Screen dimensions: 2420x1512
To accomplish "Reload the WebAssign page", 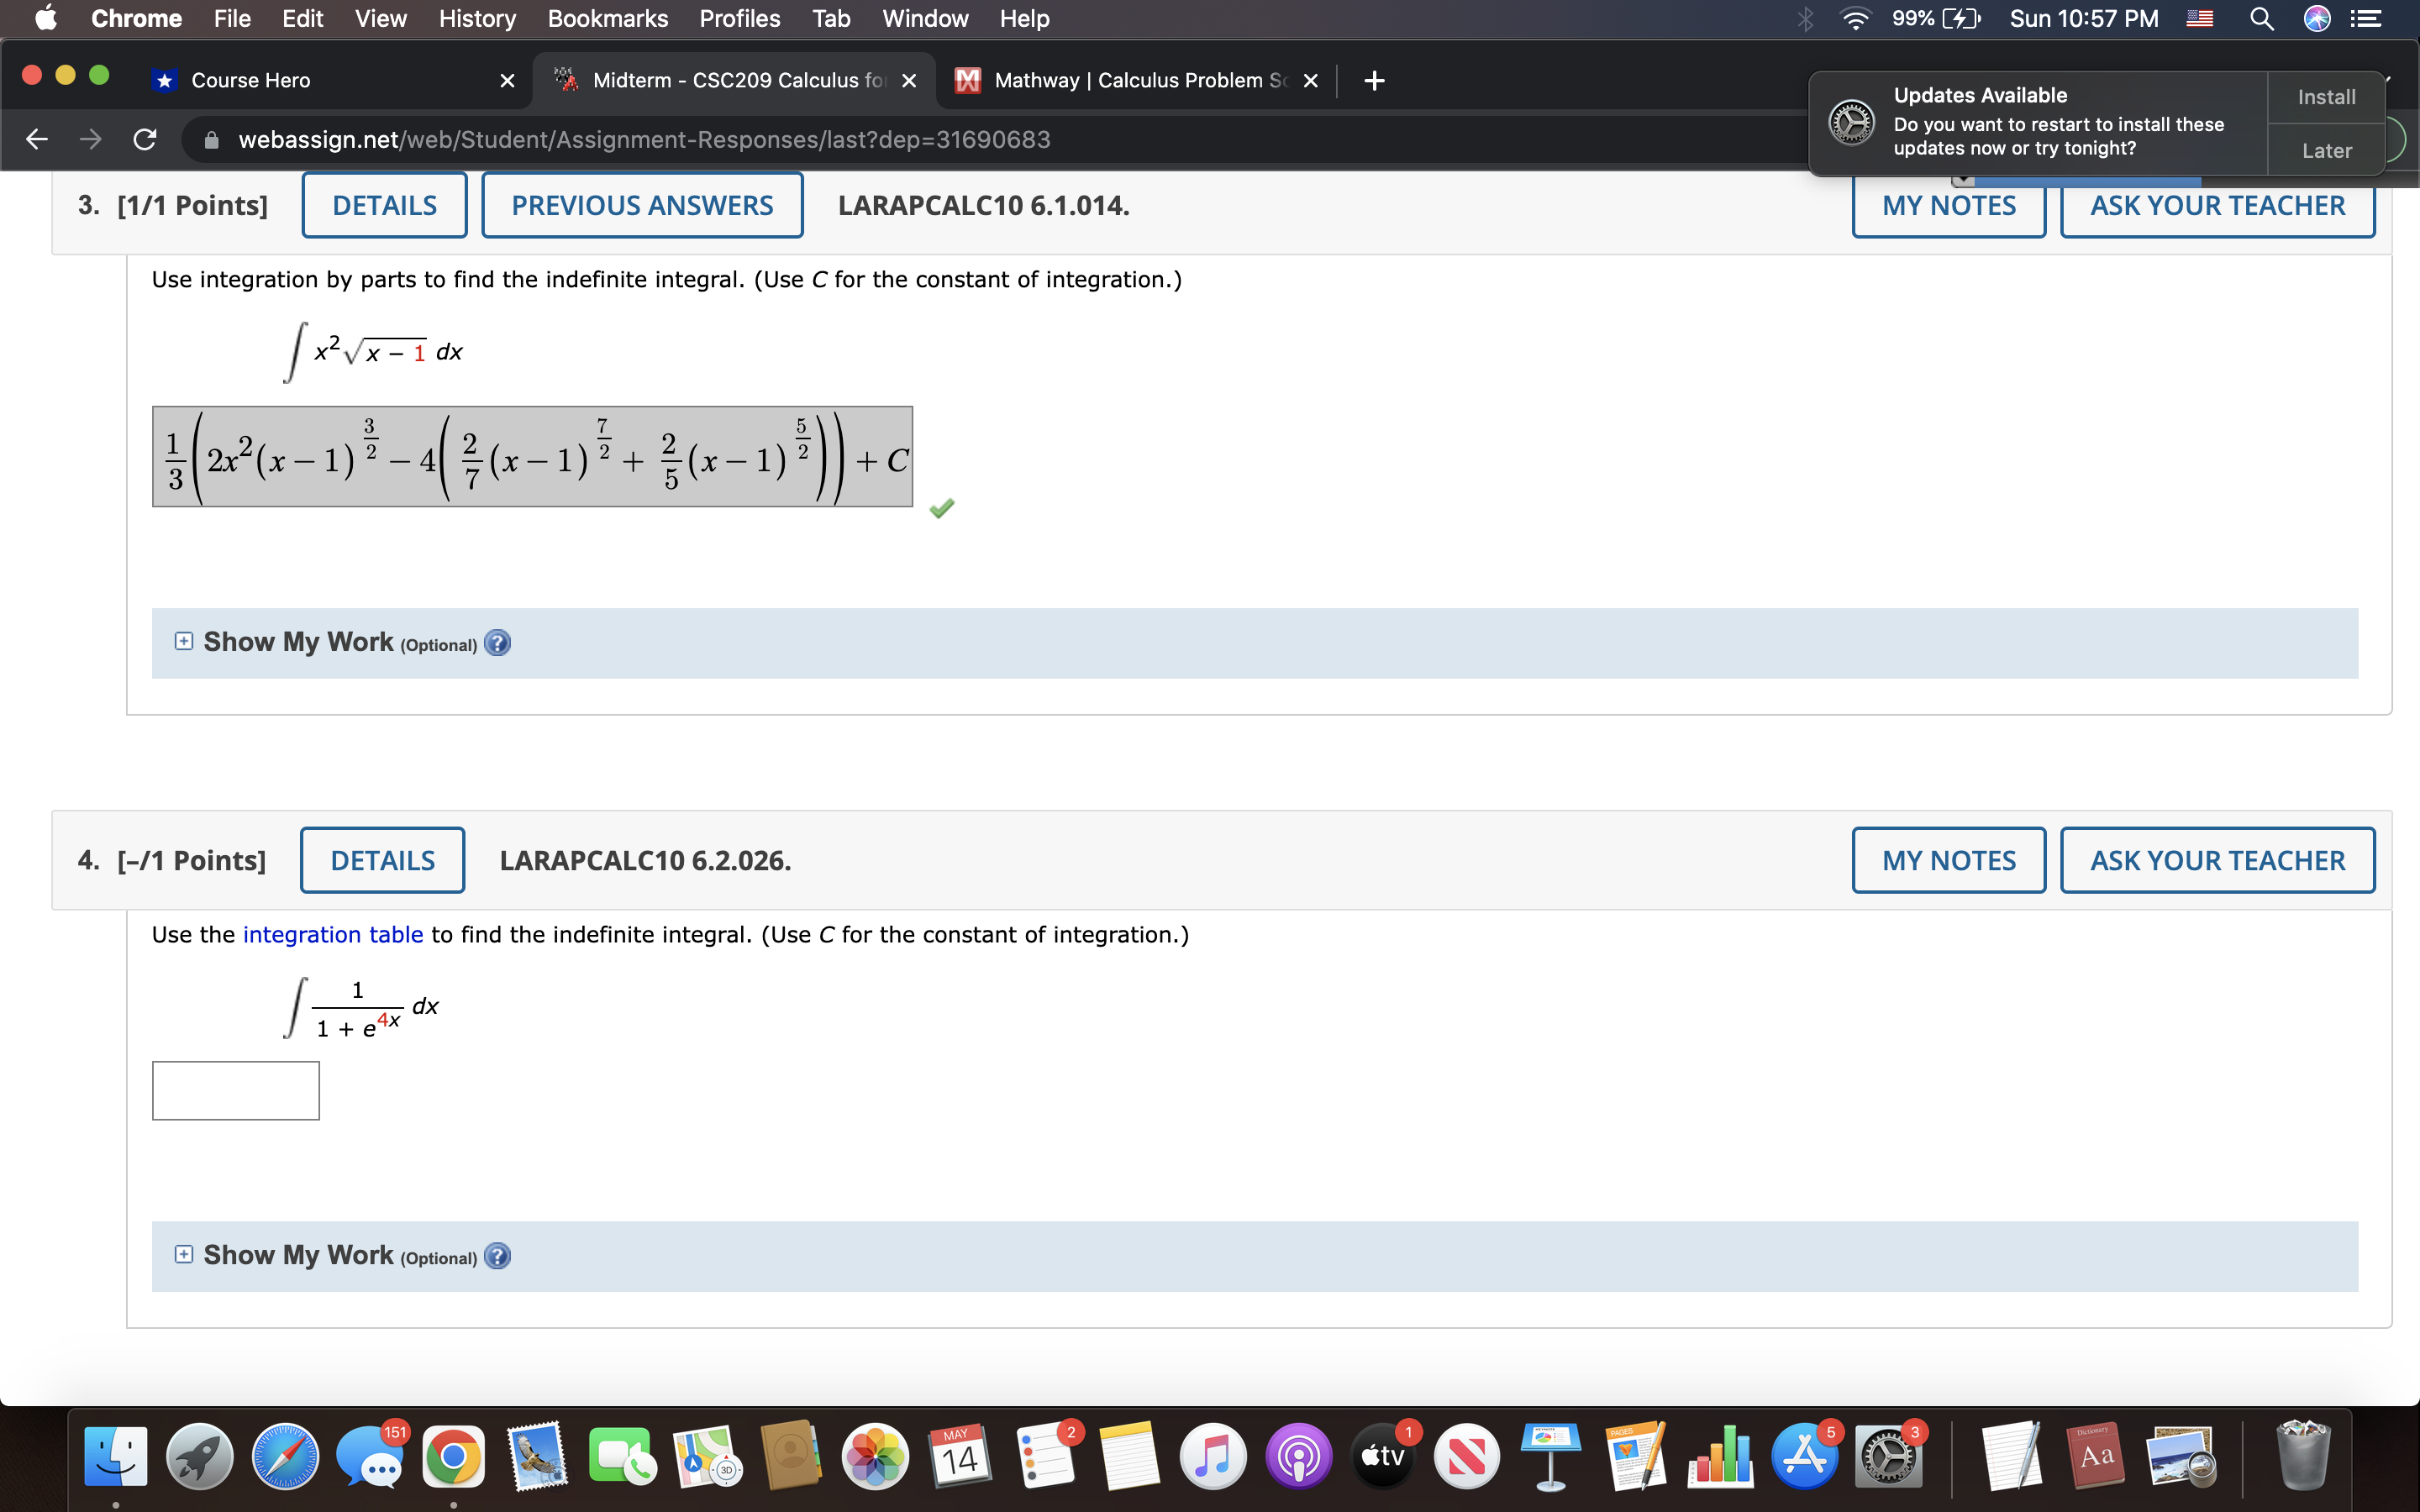I will pyautogui.click(x=144, y=139).
